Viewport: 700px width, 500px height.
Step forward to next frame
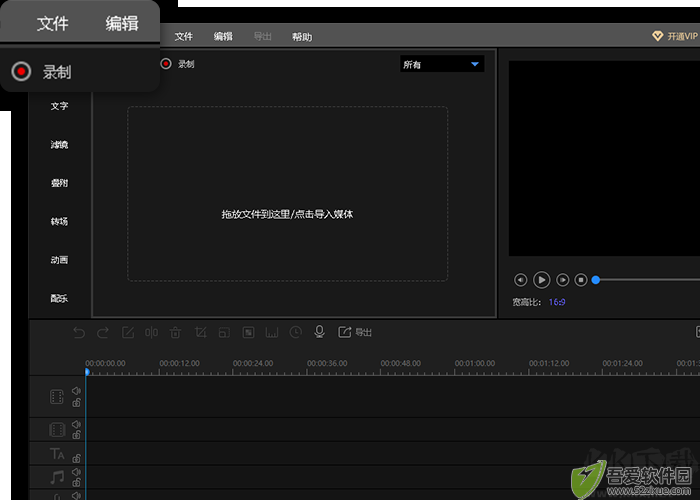(562, 280)
